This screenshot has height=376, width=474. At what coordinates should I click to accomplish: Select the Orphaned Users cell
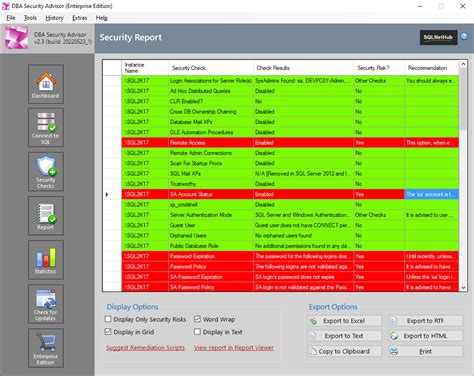click(211, 236)
